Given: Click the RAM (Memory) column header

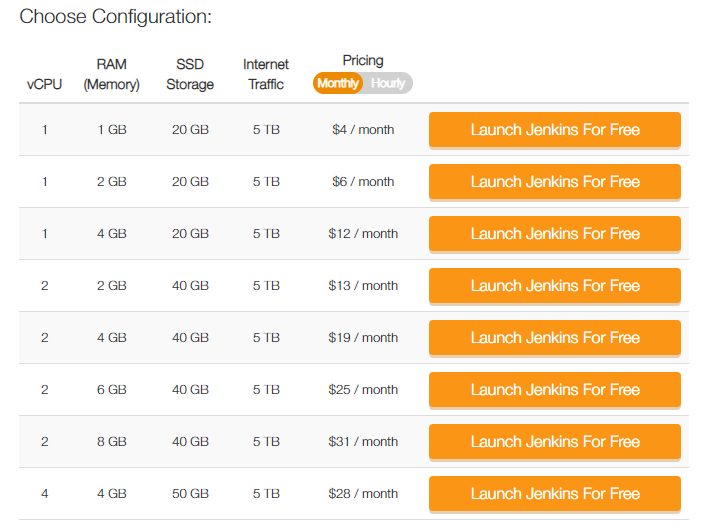Looking at the screenshot, I should [x=111, y=74].
